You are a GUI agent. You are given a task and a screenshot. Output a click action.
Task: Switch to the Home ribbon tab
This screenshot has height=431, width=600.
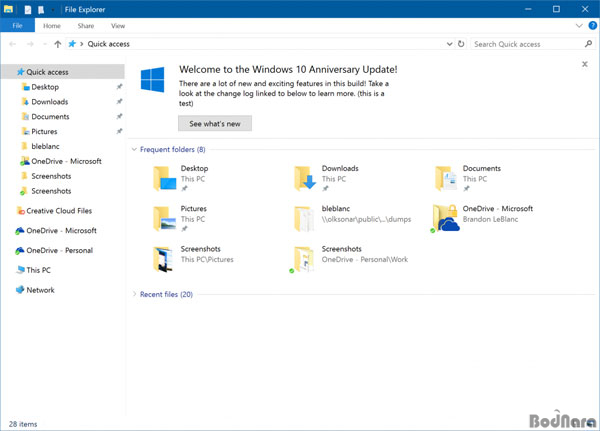coord(52,26)
